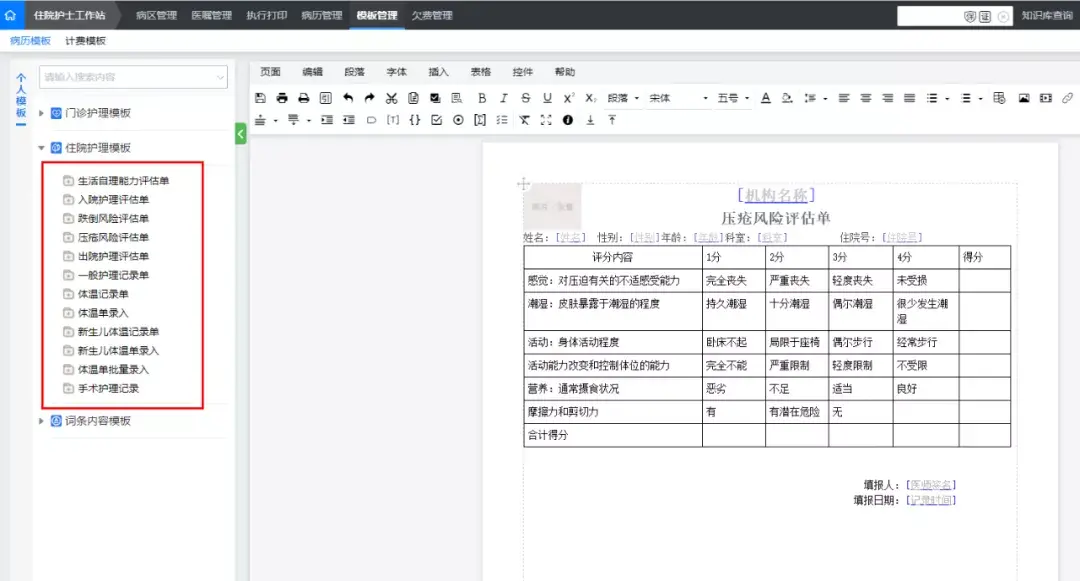Insert a checkbox control
Image resolution: width=1080 pixels, height=581 pixels.
pyautogui.click(x=437, y=120)
